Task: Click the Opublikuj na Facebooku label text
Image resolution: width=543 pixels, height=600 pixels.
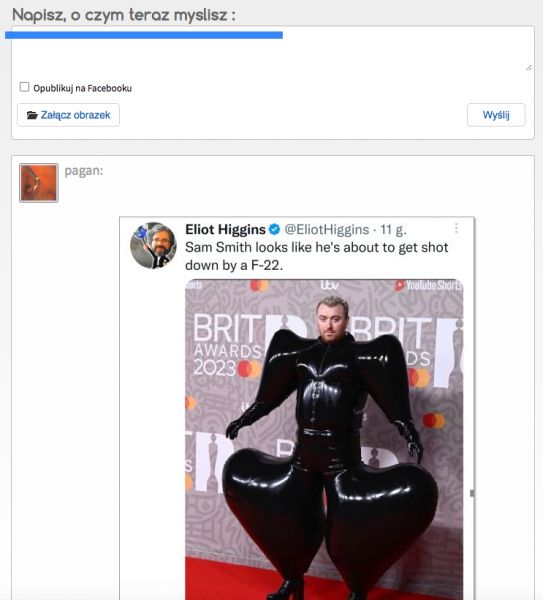Action: (82, 88)
